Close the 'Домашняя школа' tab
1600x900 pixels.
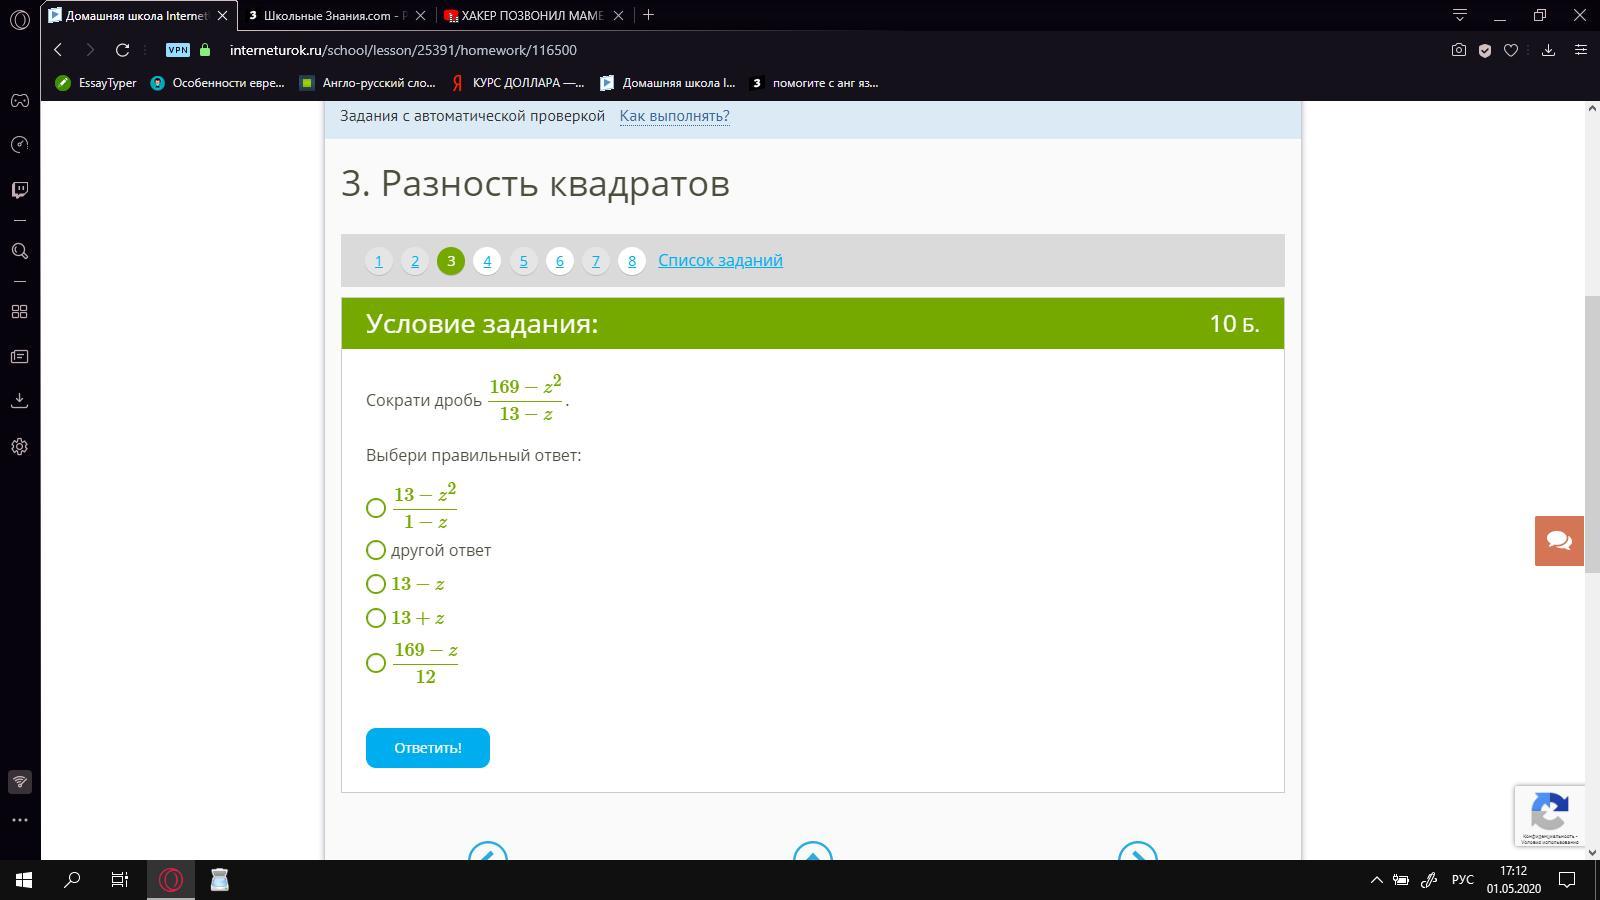[x=222, y=15]
